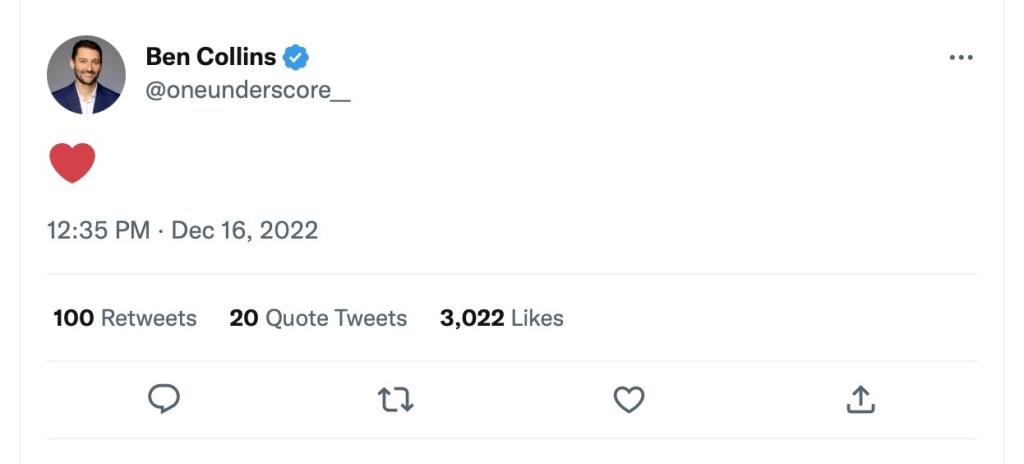Open the three-dot more options menu

tap(960, 58)
